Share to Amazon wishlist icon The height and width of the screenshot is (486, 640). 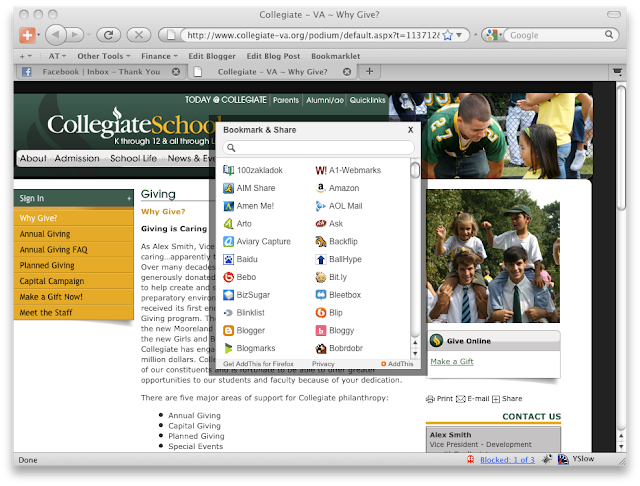[x=321, y=188]
